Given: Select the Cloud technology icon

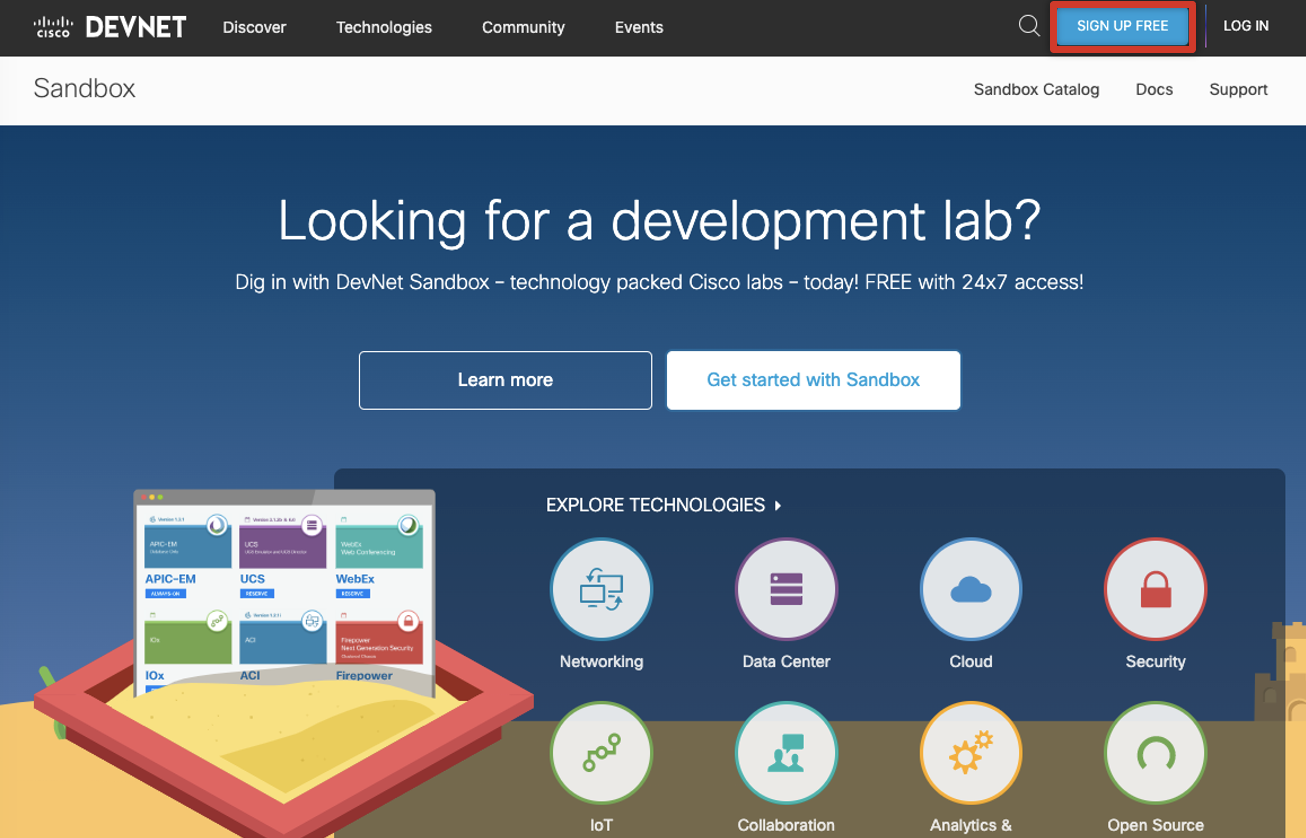Looking at the screenshot, I should pos(970,589).
